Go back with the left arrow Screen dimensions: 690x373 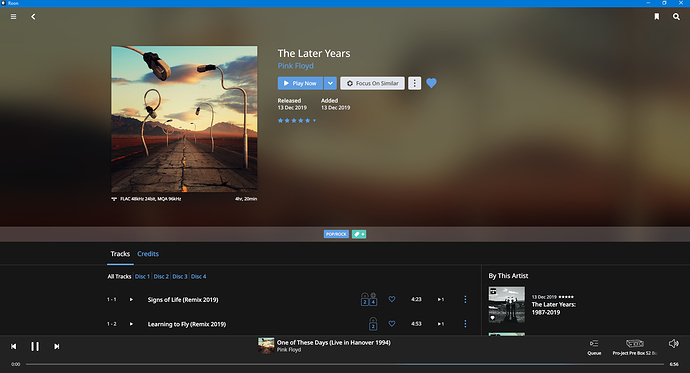(x=33, y=17)
